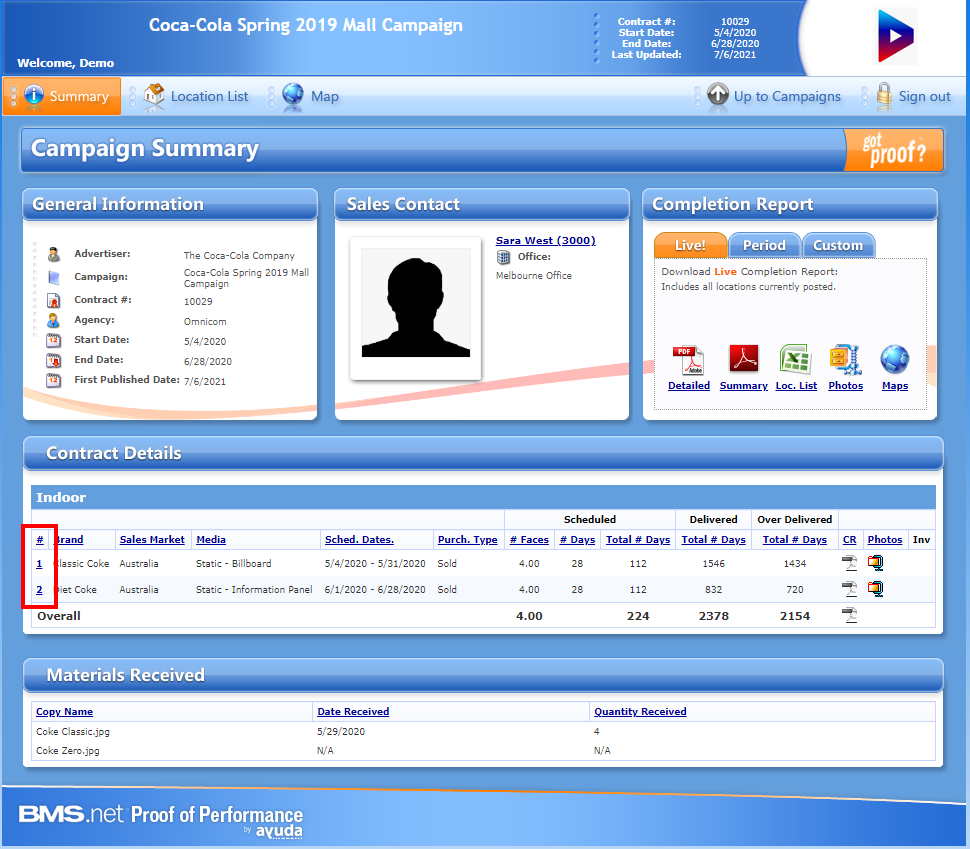This screenshot has width=970, height=849.
Task: Click the Contract # document icon
Action: [x=54, y=300]
